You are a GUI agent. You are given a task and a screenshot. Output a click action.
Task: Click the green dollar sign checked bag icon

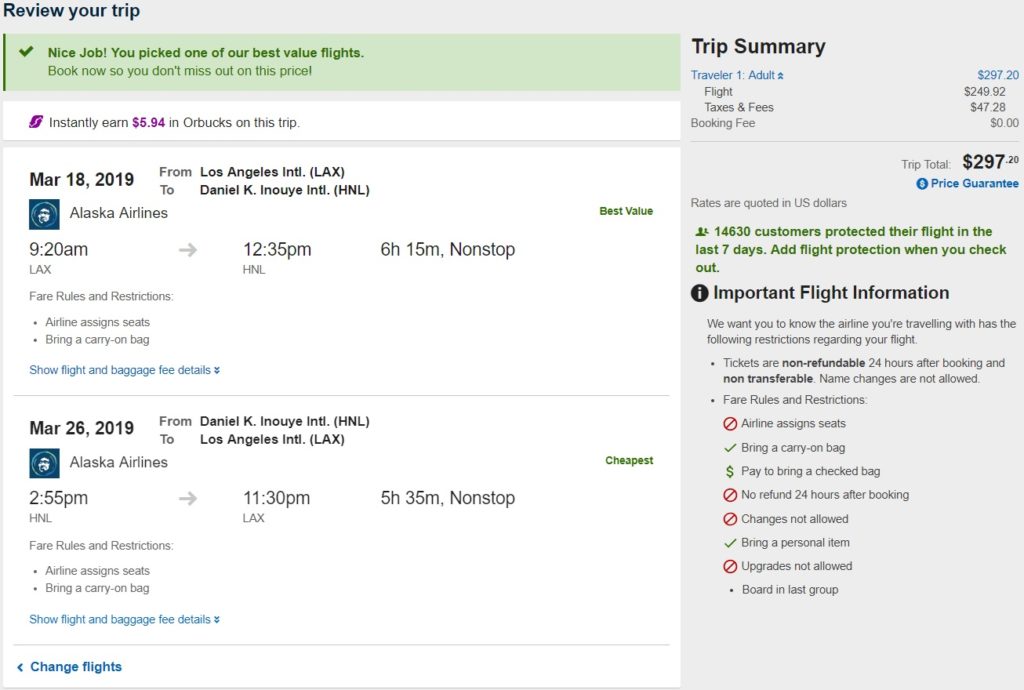(x=730, y=471)
